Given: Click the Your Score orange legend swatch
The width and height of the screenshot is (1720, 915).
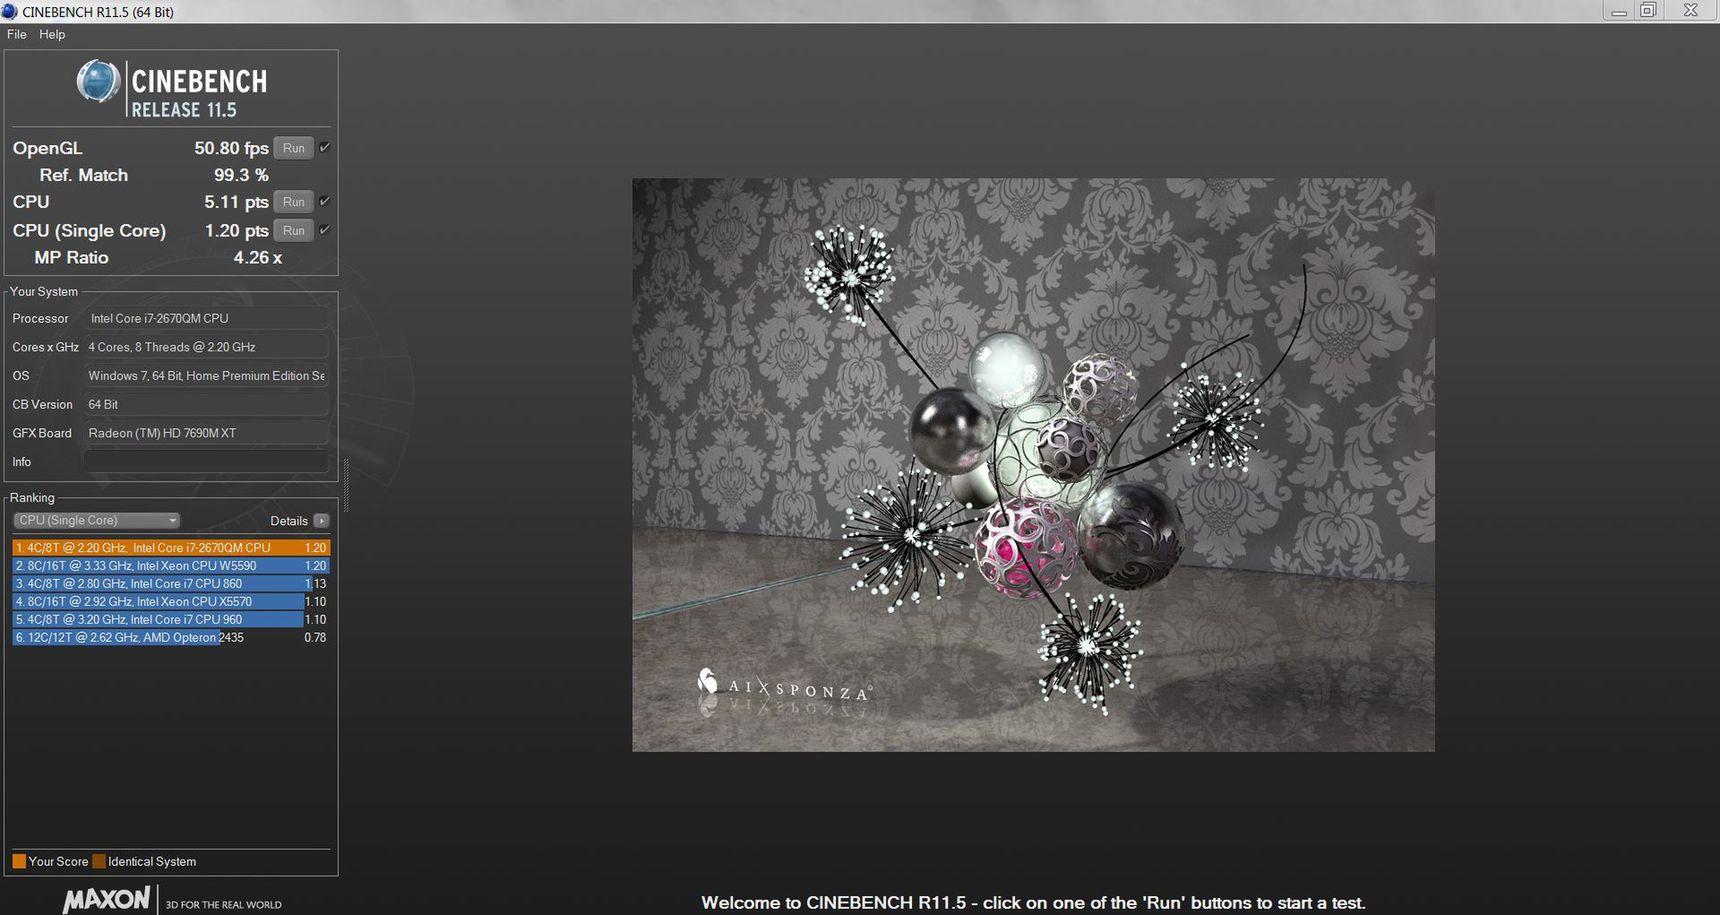Looking at the screenshot, I should [19, 861].
